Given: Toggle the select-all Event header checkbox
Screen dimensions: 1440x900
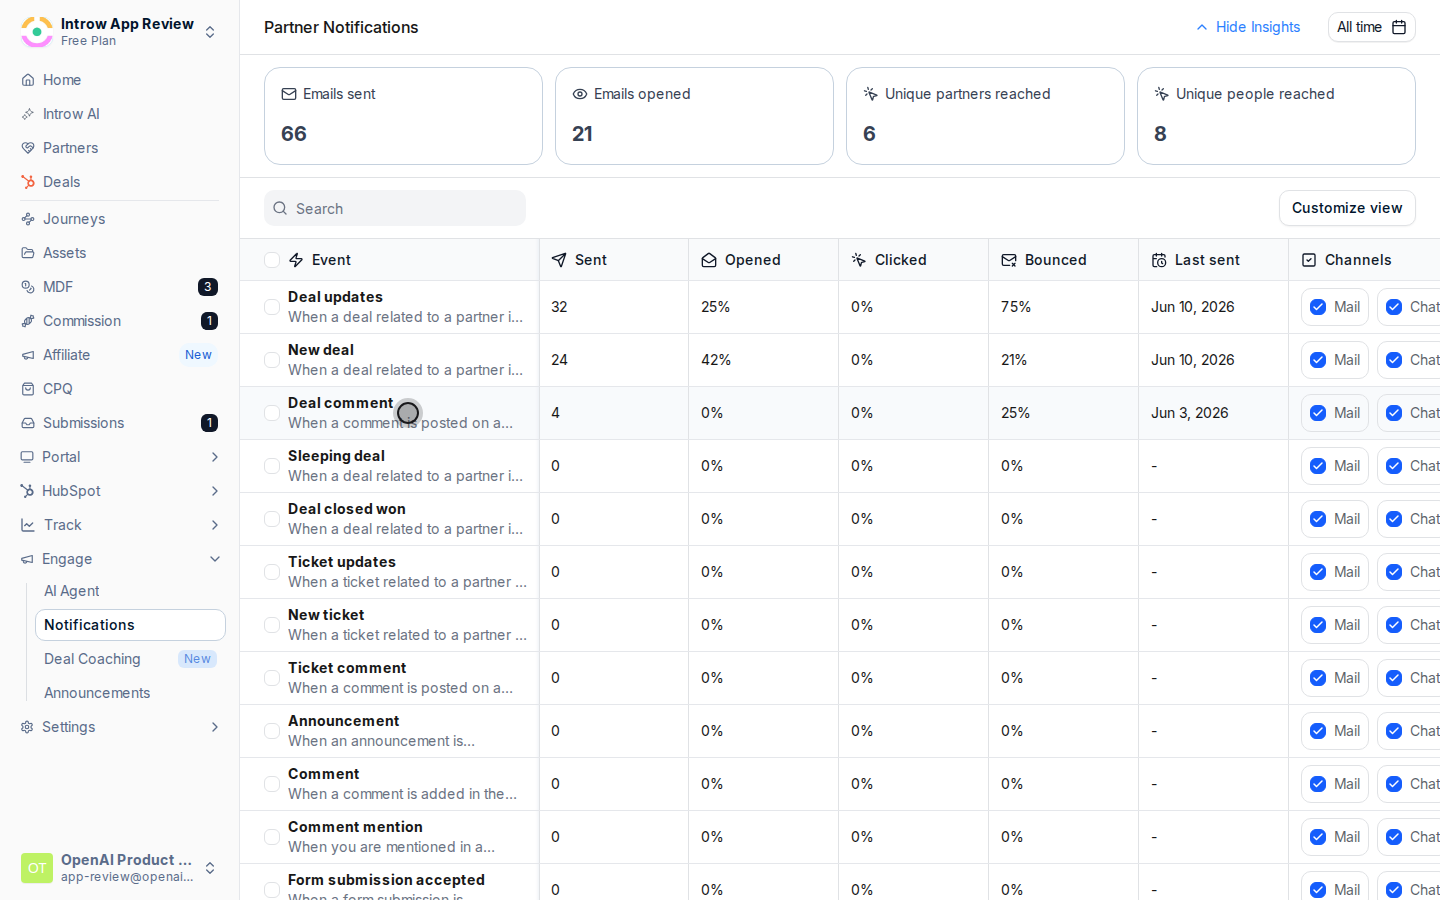Looking at the screenshot, I should tap(272, 260).
